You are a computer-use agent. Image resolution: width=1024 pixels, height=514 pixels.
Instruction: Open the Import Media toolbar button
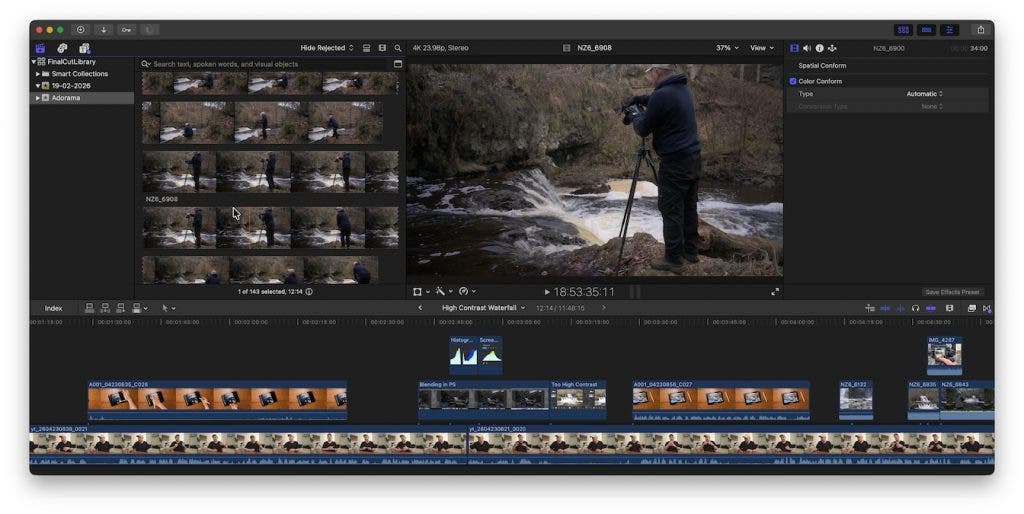click(x=103, y=29)
